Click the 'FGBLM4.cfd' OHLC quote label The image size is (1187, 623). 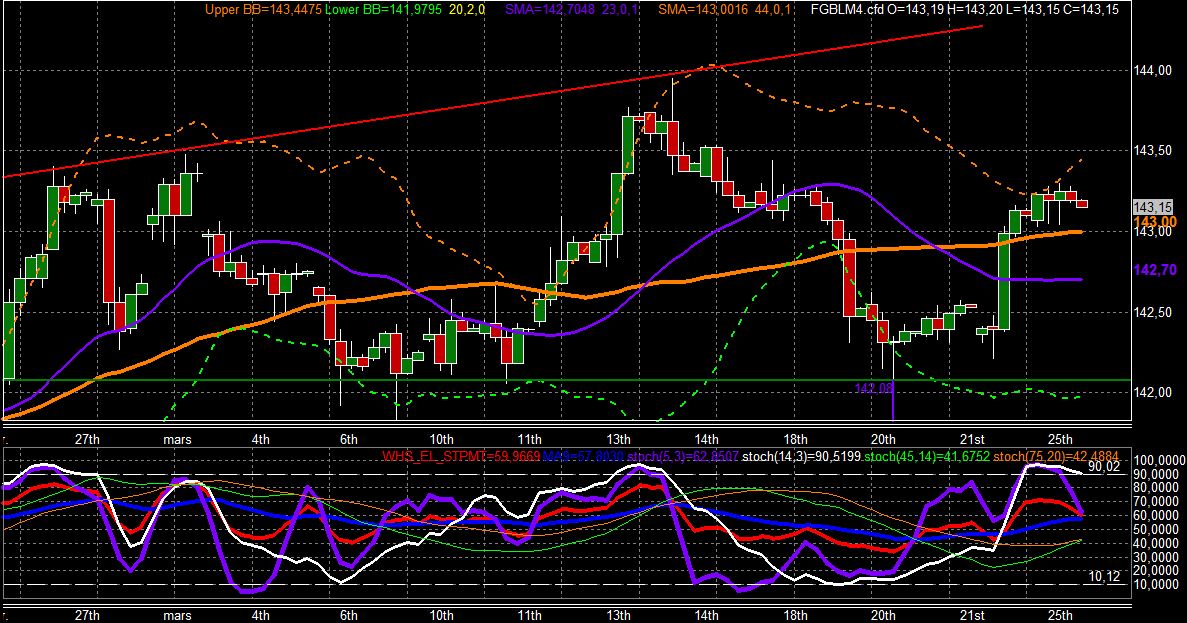tap(964, 10)
